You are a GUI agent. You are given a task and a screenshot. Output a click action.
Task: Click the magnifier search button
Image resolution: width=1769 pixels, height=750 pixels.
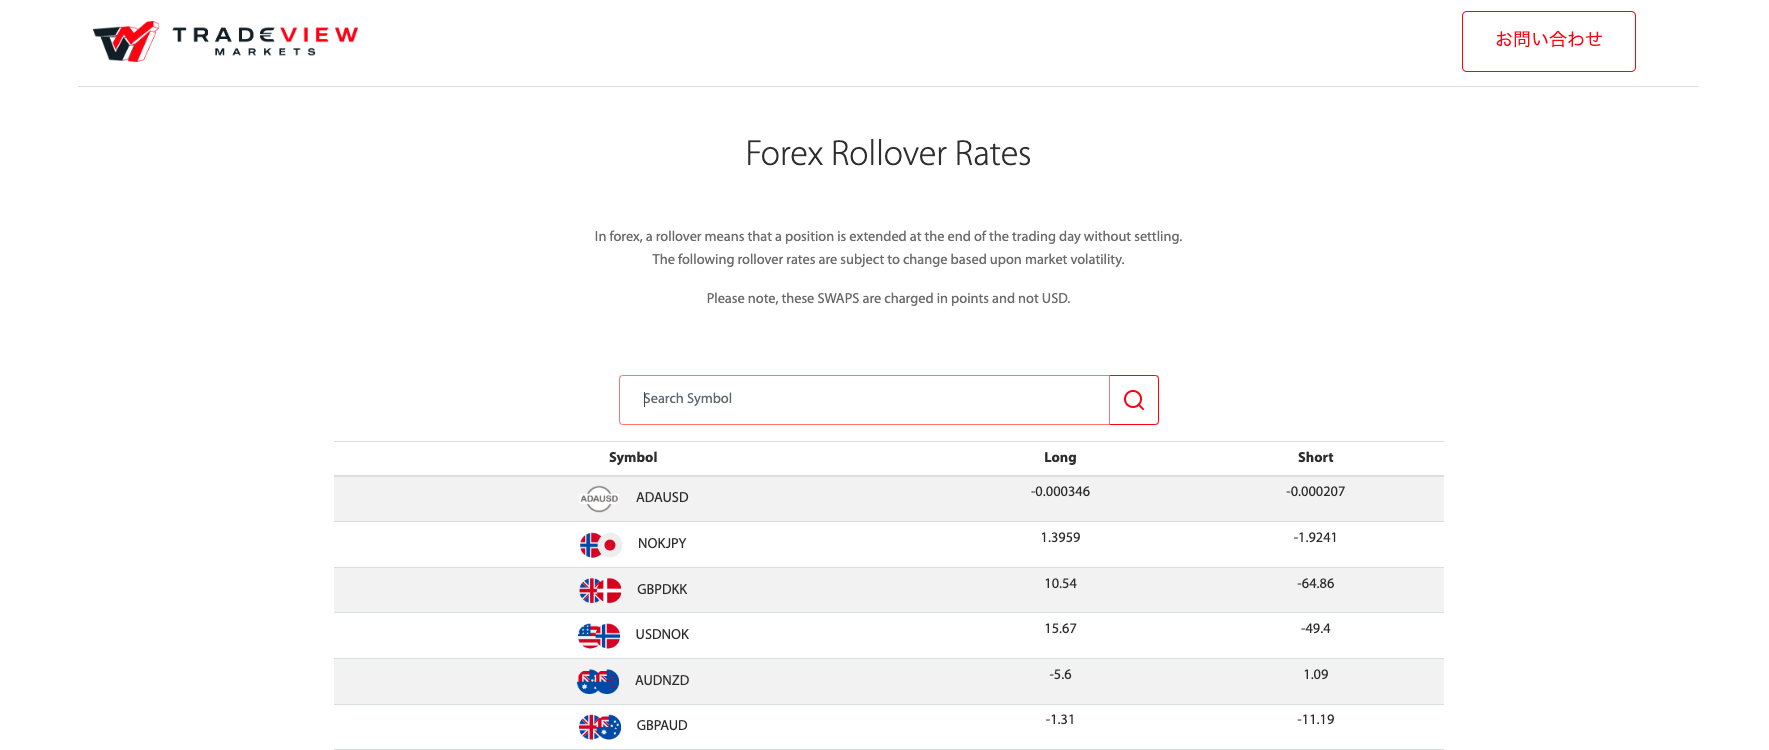[x=1134, y=400]
